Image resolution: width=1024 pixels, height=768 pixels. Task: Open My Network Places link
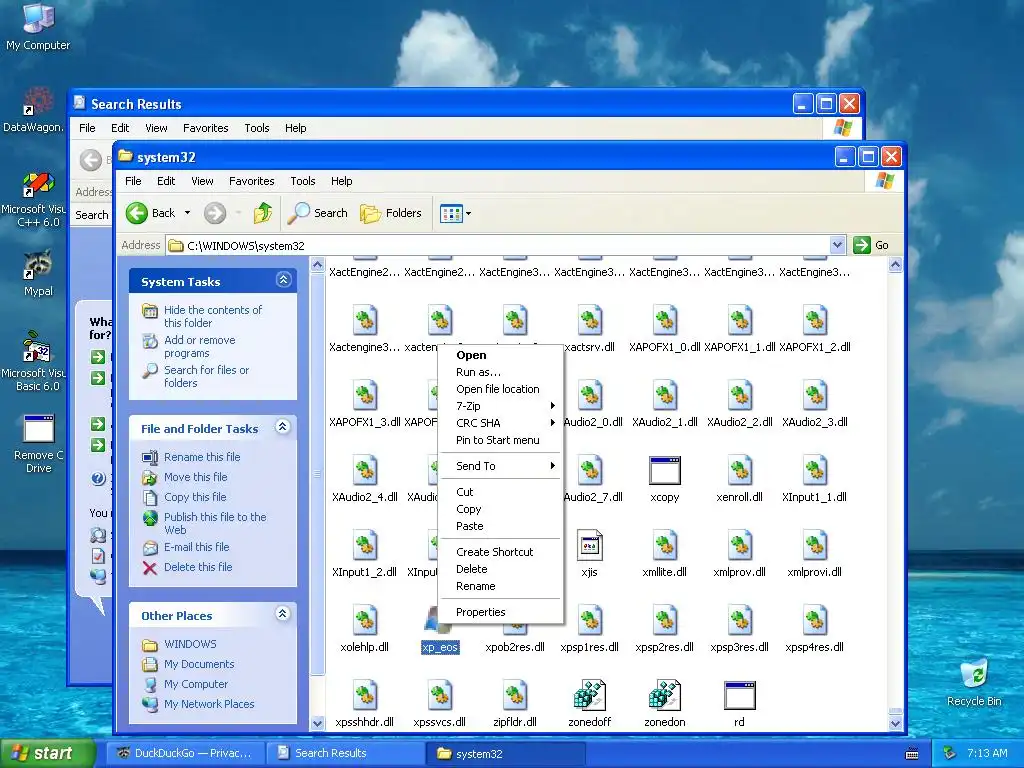(208, 704)
